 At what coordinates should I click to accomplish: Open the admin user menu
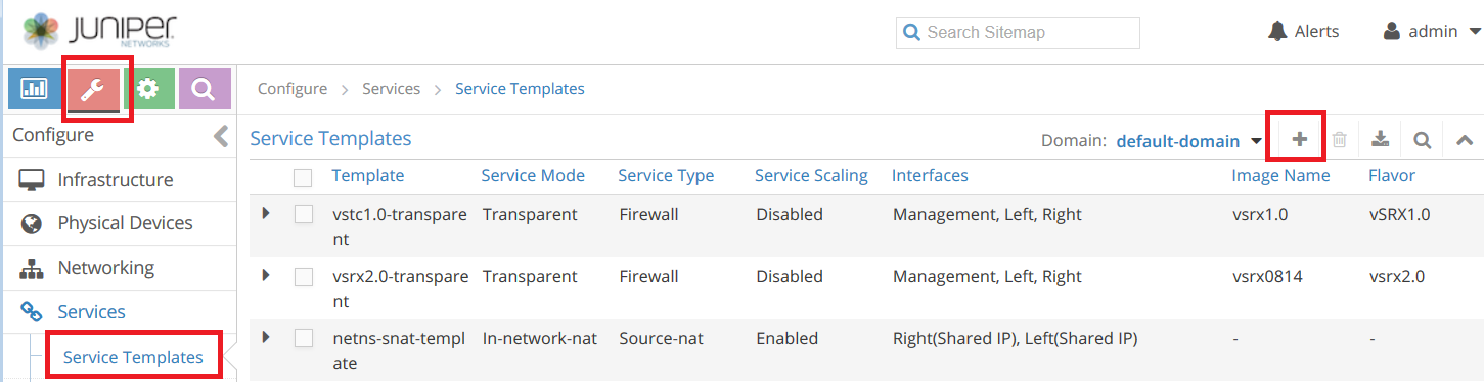(1432, 31)
